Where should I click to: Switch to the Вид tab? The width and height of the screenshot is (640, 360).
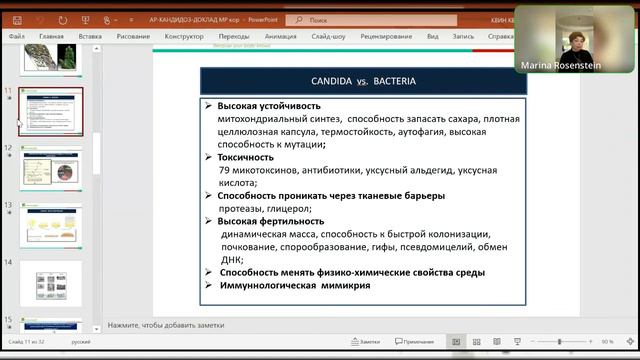[x=433, y=36]
